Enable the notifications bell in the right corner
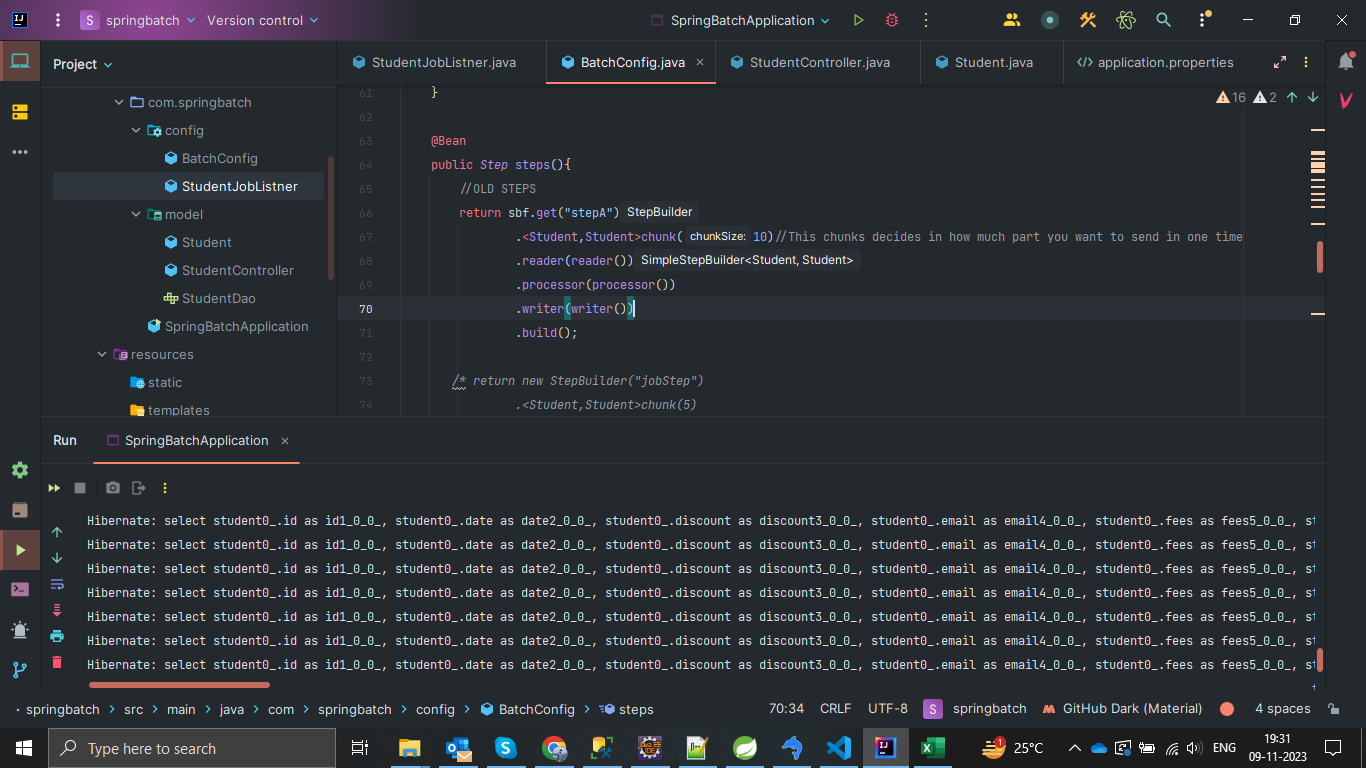This screenshot has height=768, width=1366. point(1345,61)
